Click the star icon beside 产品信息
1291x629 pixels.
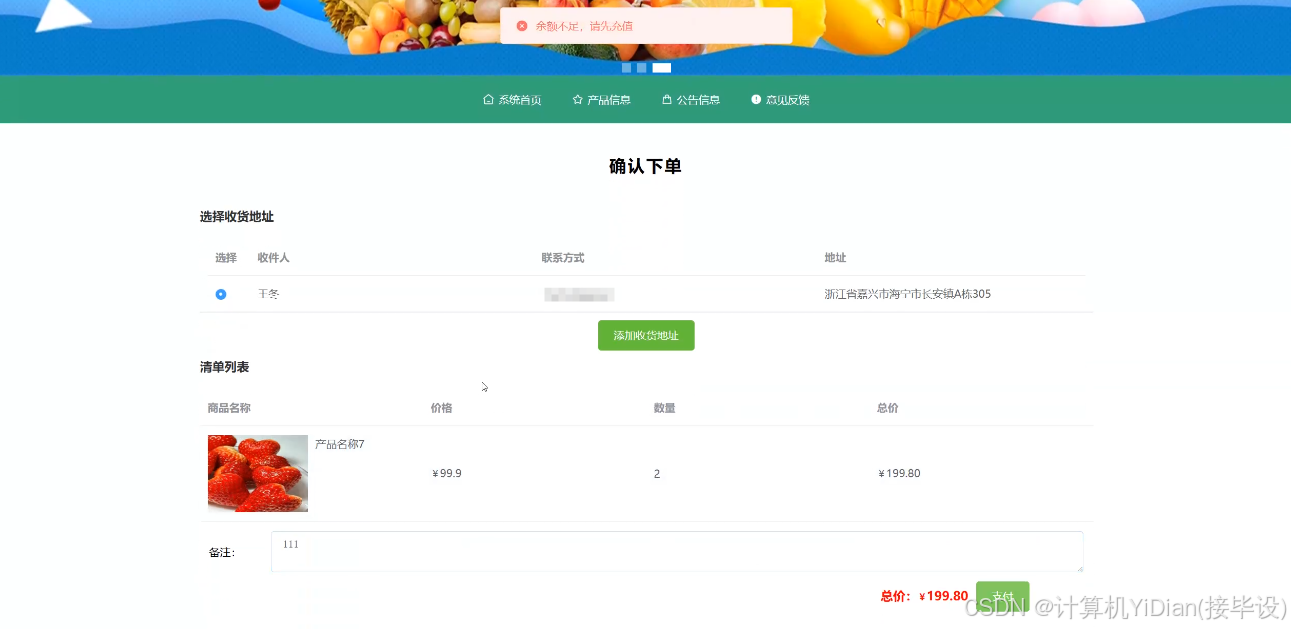tap(577, 100)
